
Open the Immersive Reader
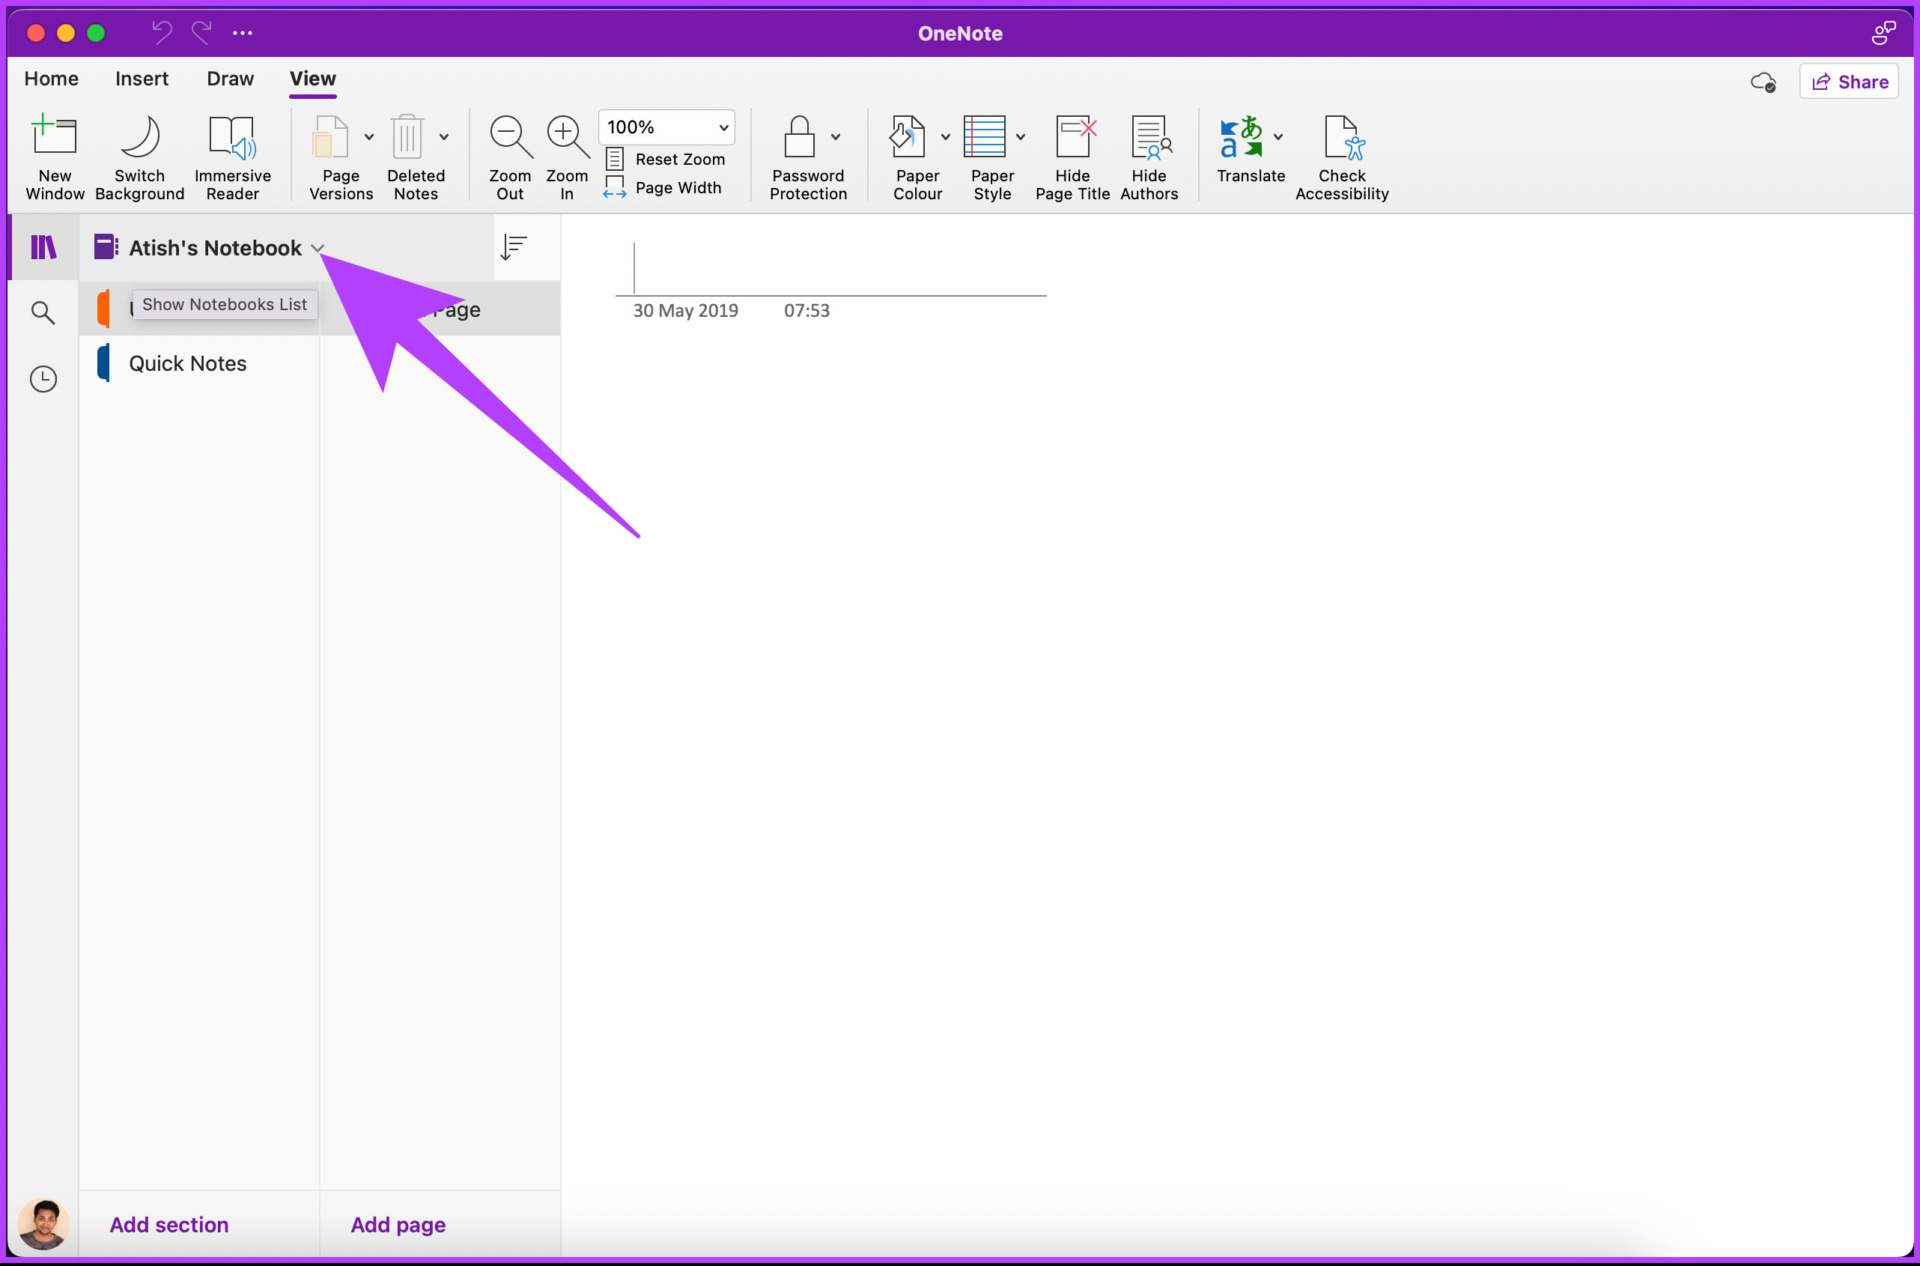pos(233,155)
